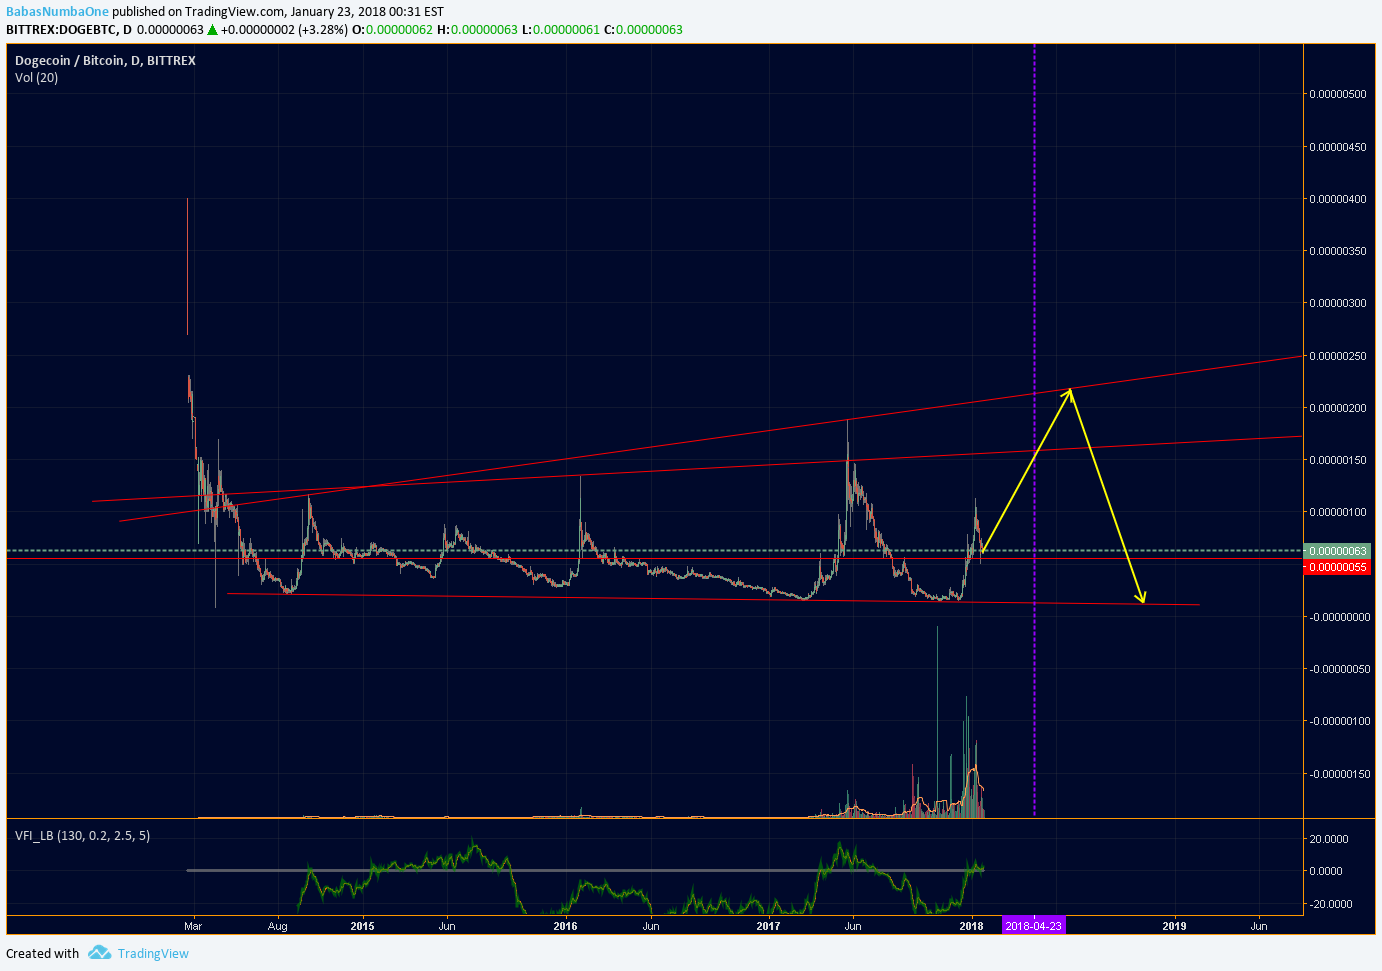Click the 0.00000450 price axis label
1382x971 pixels.
pos(1338,147)
